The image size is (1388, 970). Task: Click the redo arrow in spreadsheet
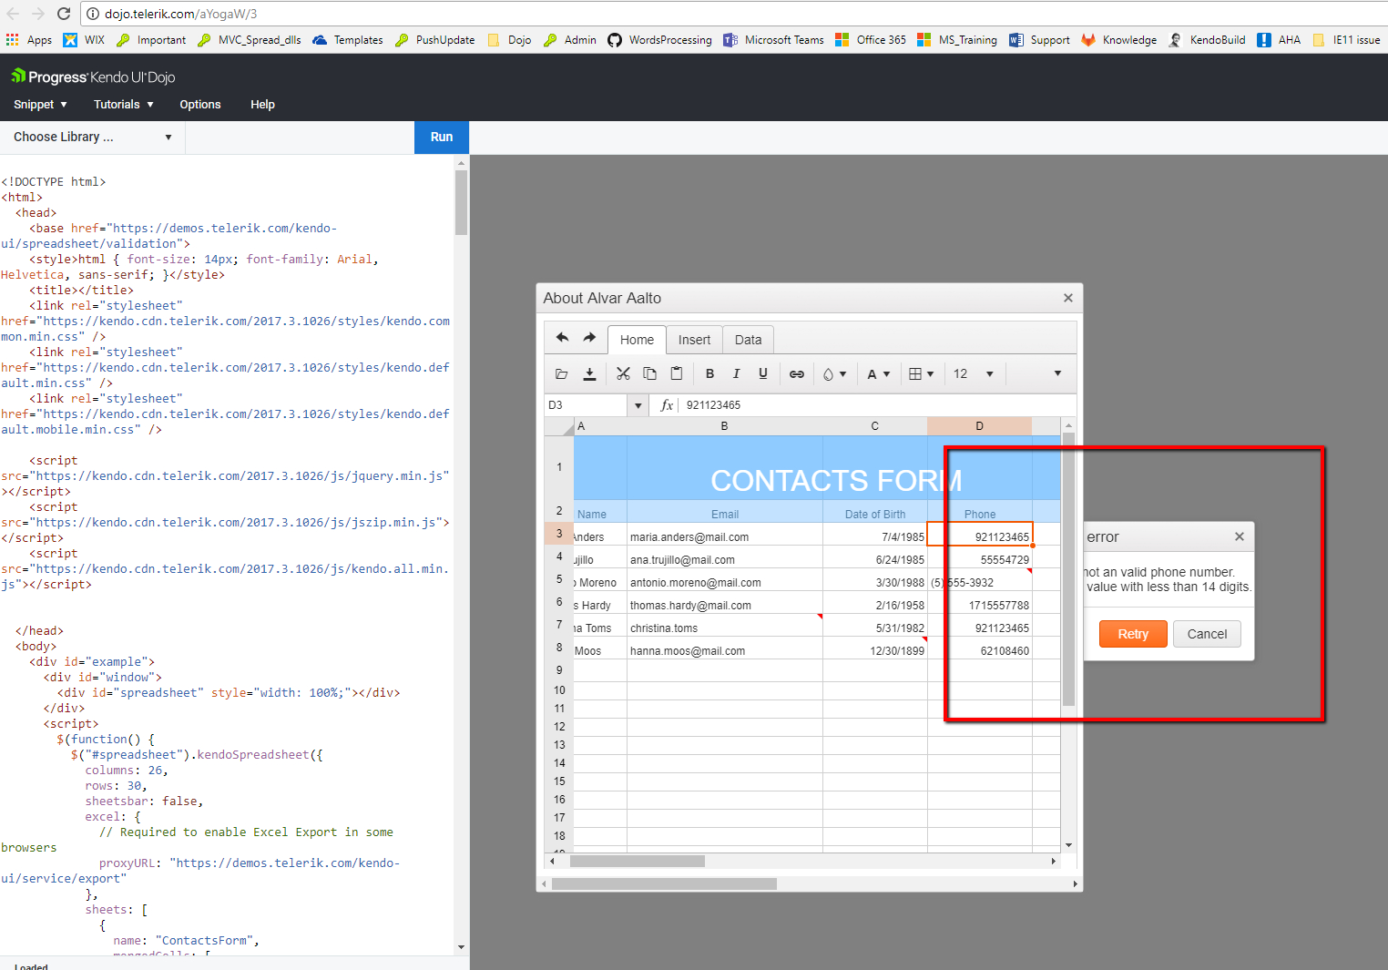[589, 338]
